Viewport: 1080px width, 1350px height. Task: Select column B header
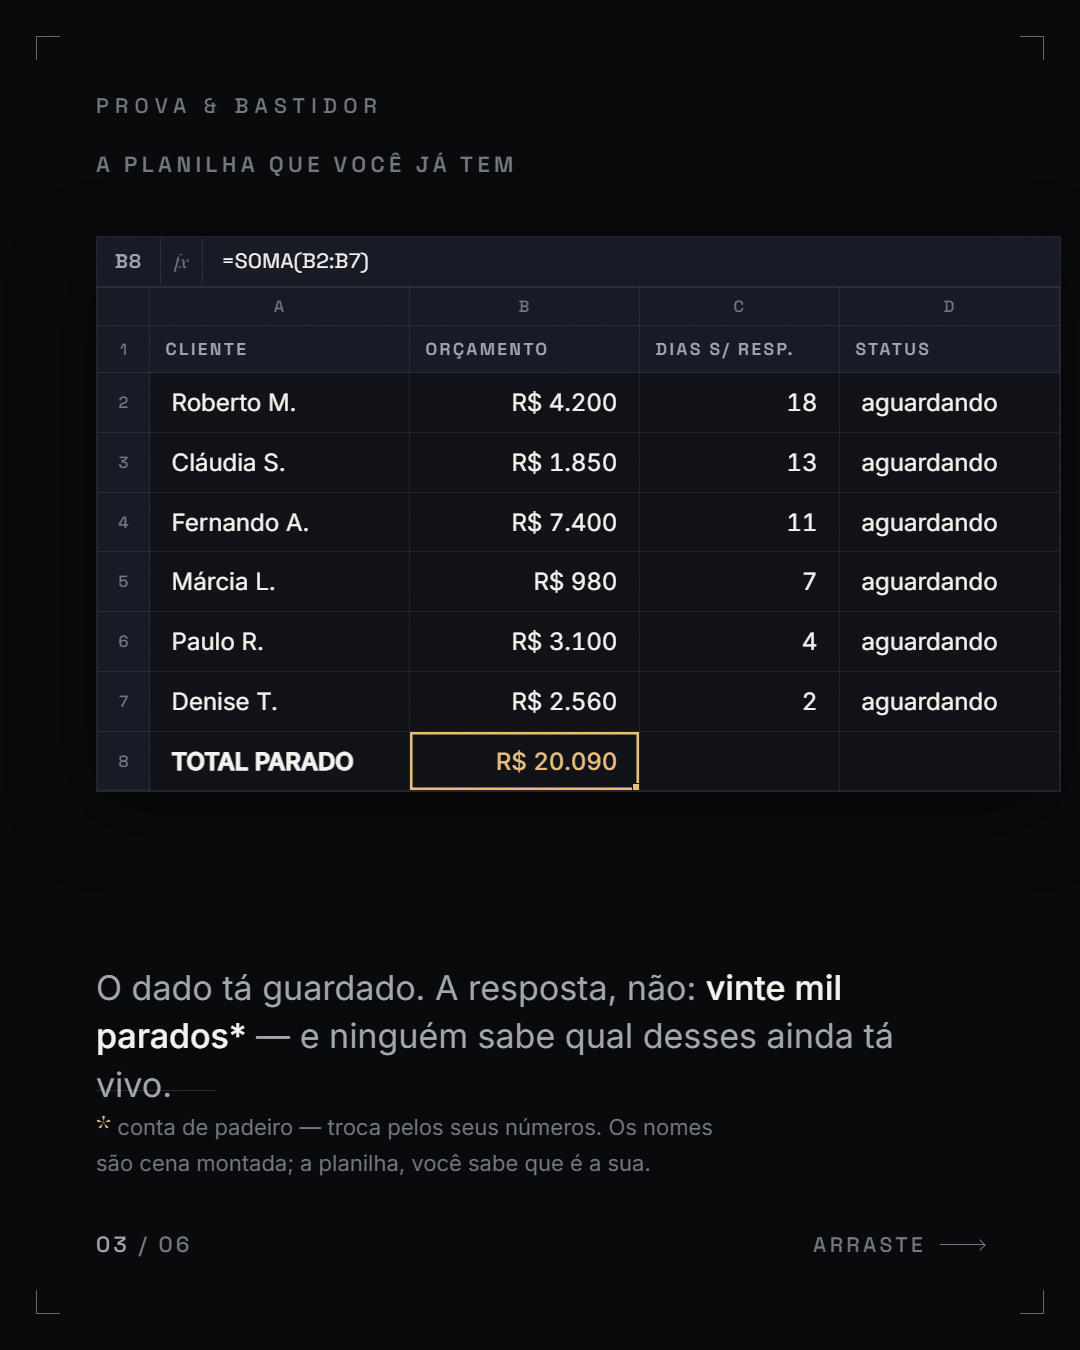[x=524, y=307]
